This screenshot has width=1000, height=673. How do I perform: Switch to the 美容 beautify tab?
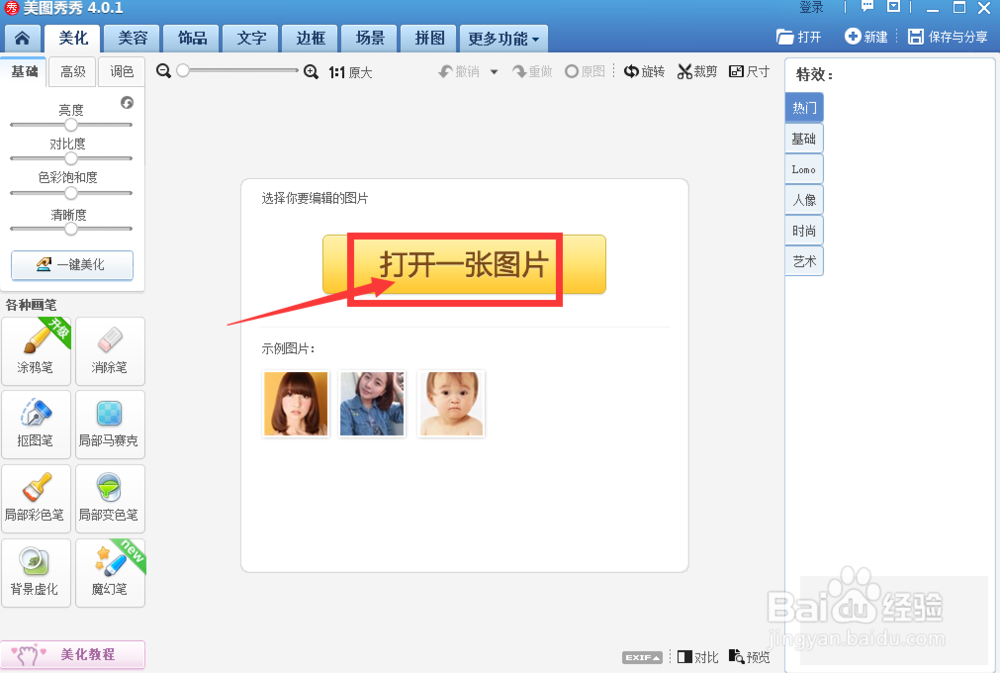[x=130, y=38]
